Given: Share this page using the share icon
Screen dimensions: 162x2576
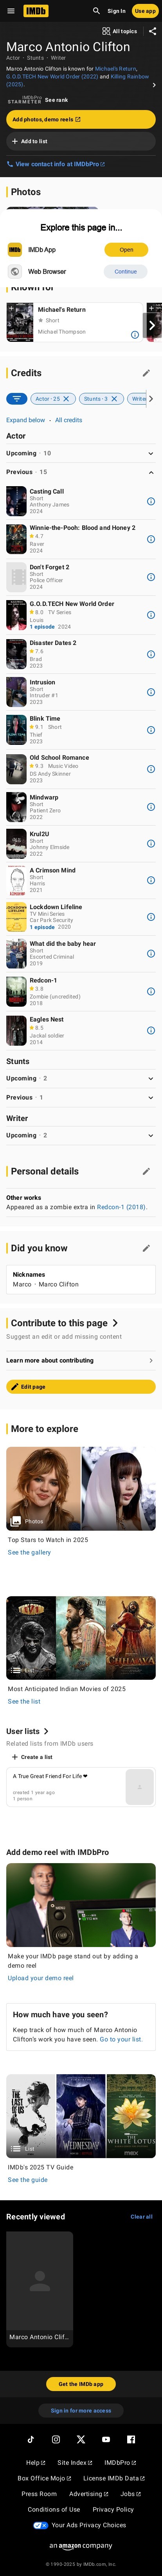Looking at the screenshot, I should click(152, 31).
